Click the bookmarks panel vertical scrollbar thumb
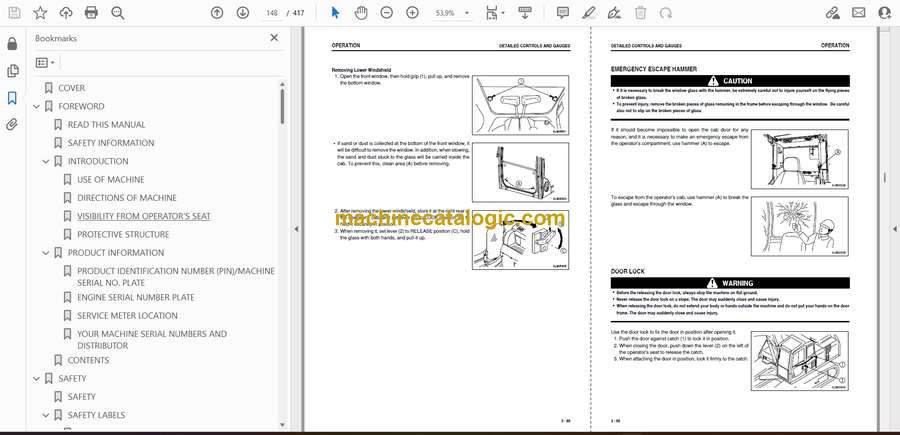 tap(282, 106)
